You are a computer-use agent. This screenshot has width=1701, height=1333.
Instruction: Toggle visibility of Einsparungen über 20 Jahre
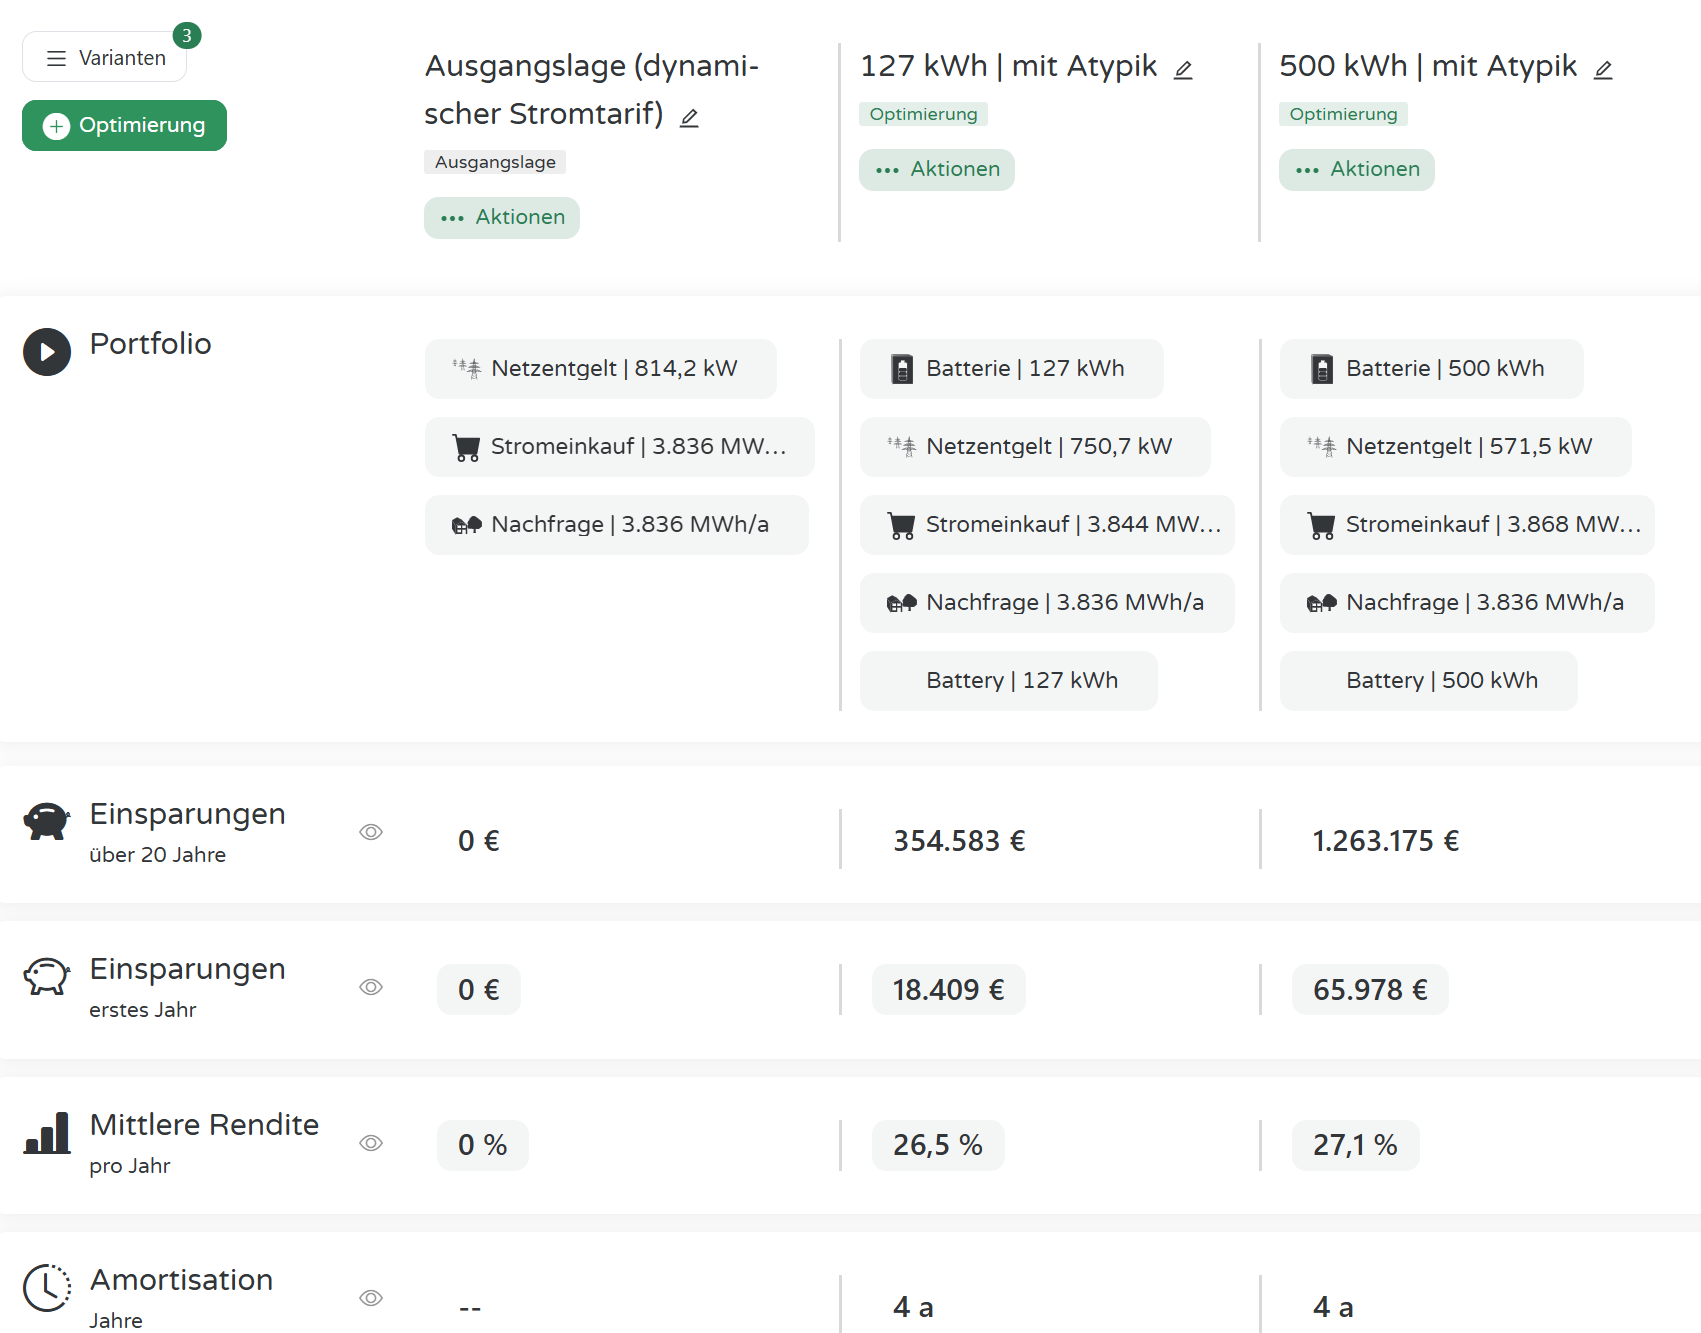371,832
